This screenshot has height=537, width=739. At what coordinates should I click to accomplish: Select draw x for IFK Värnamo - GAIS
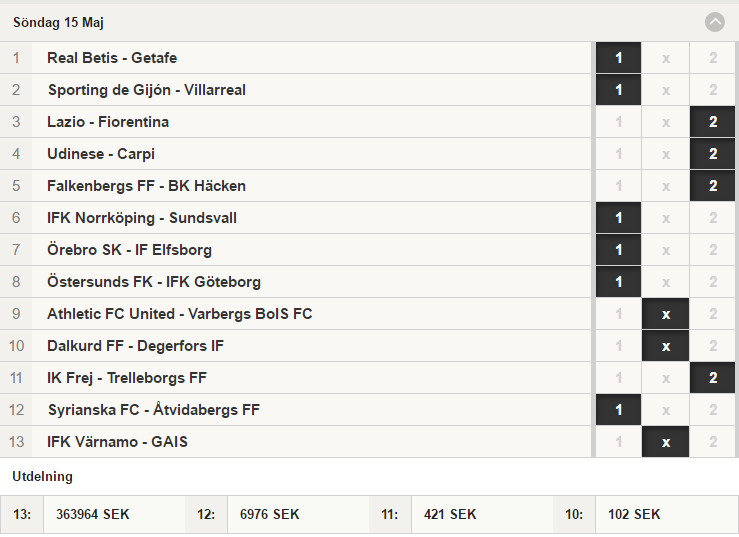pyautogui.click(x=665, y=442)
